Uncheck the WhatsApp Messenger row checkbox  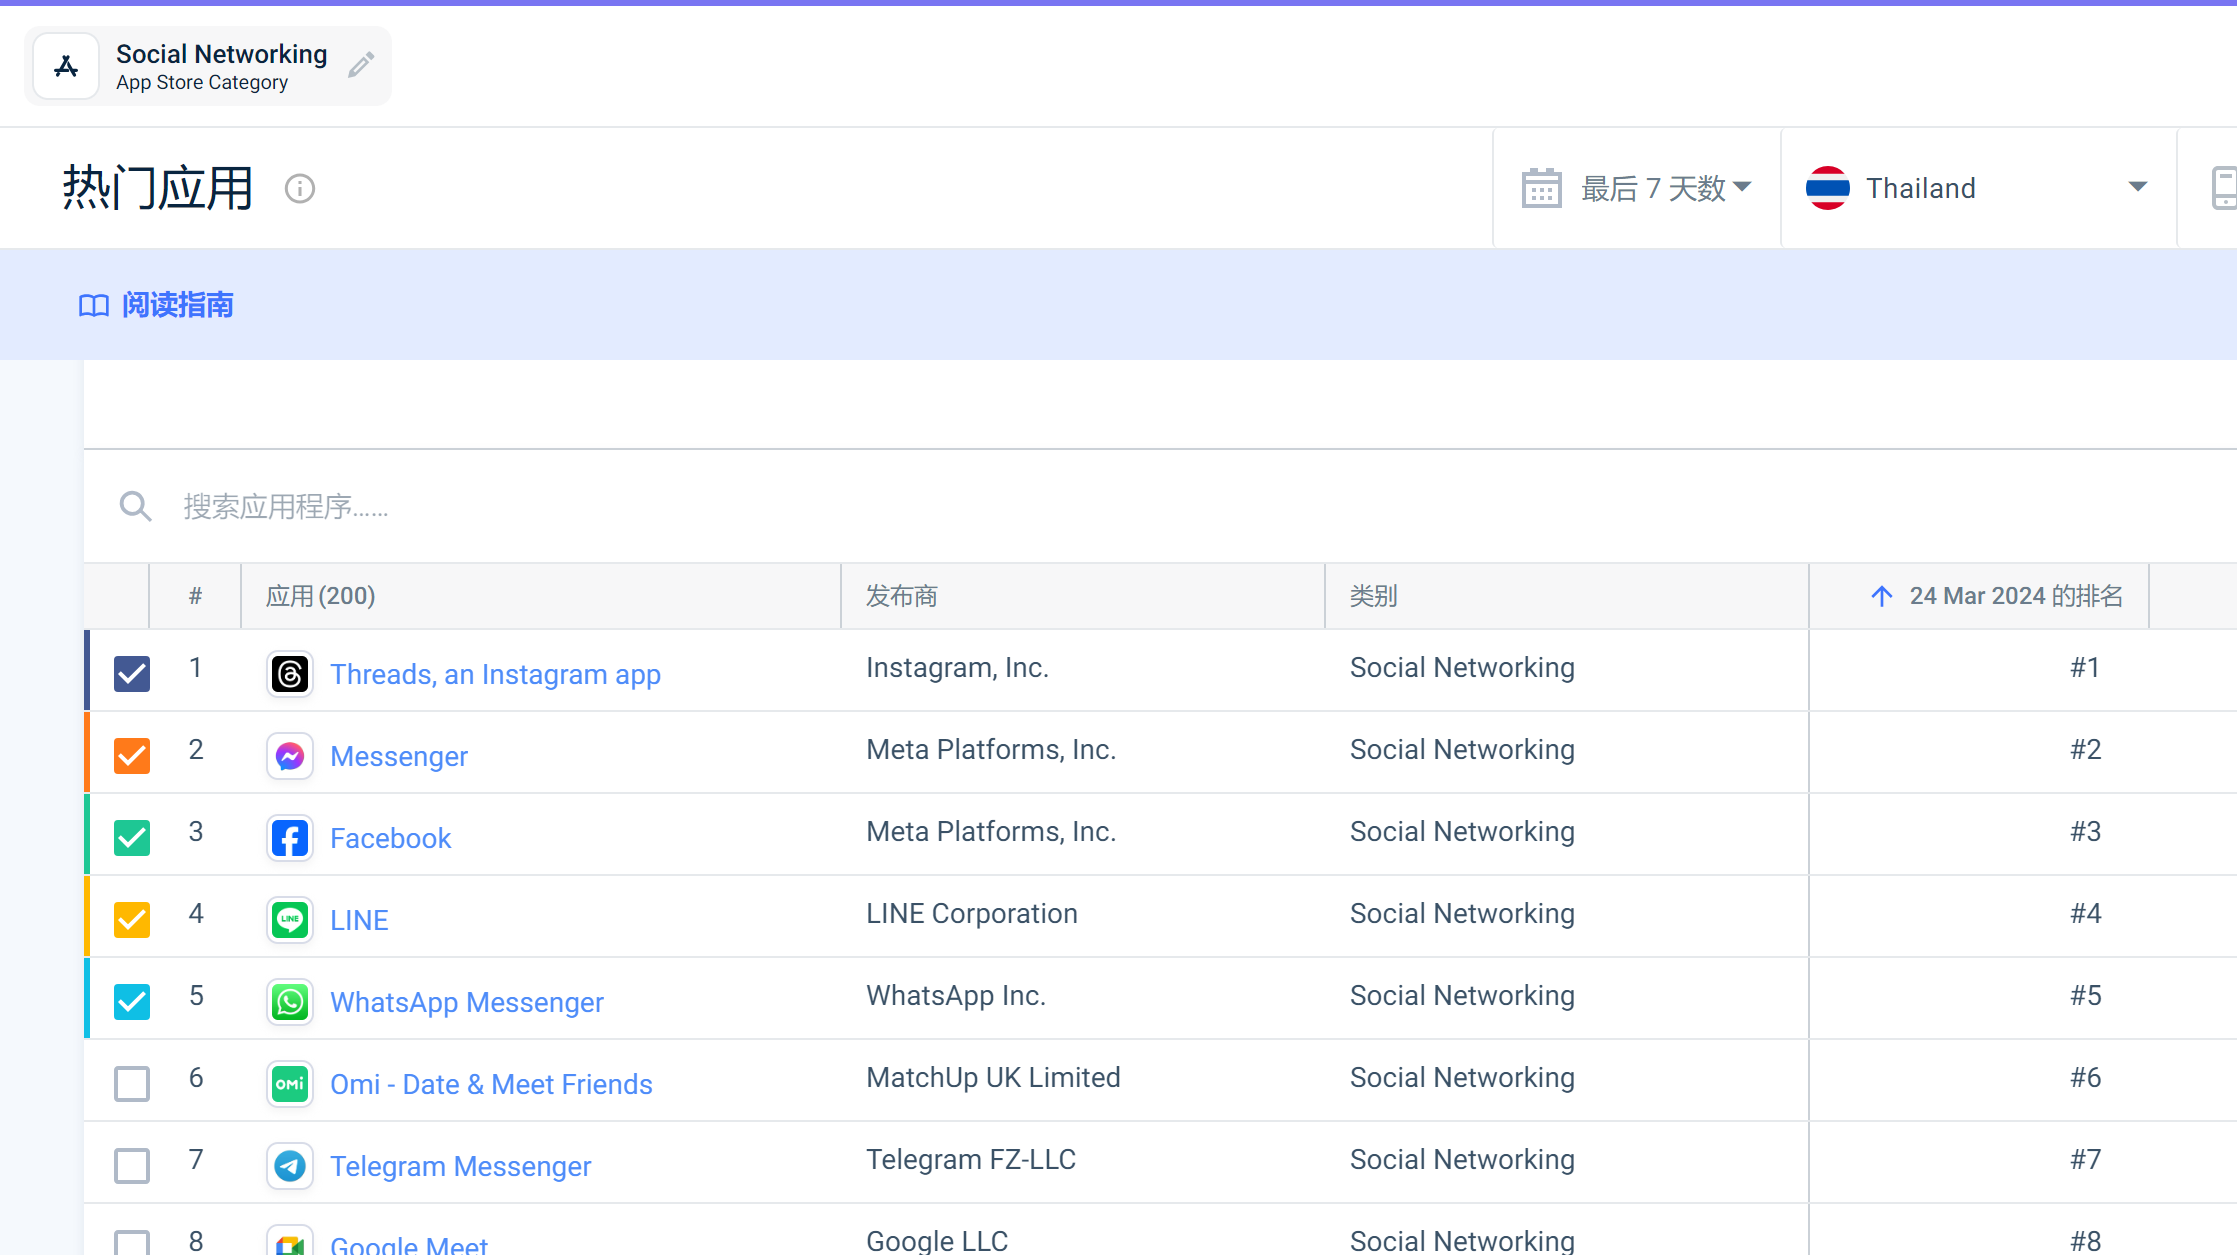pyautogui.click(x=132, y=1002)
